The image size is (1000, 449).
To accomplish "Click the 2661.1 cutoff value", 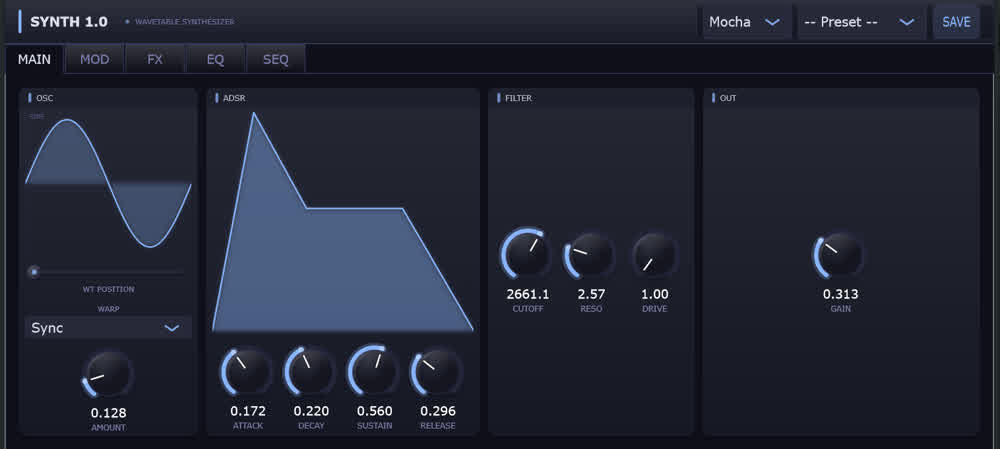I will 527,294.
